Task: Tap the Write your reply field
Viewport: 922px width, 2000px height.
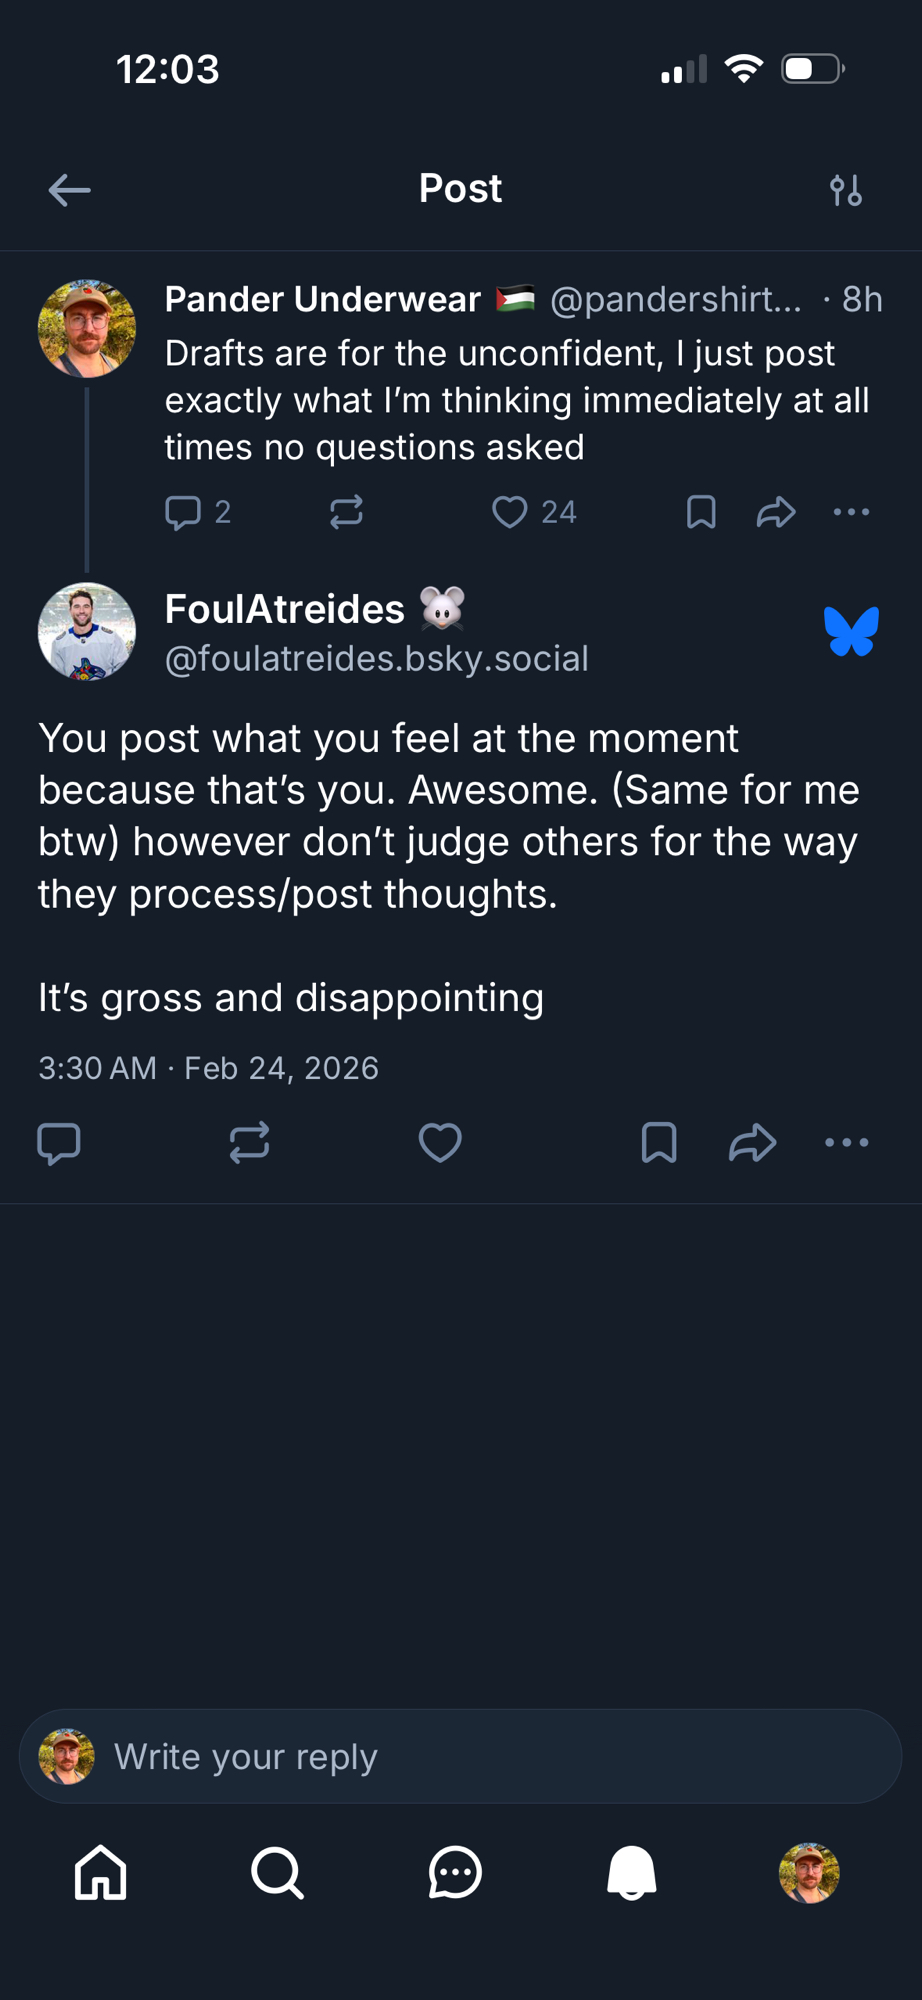Action: pyautogui.click(x=460, y=1757)
